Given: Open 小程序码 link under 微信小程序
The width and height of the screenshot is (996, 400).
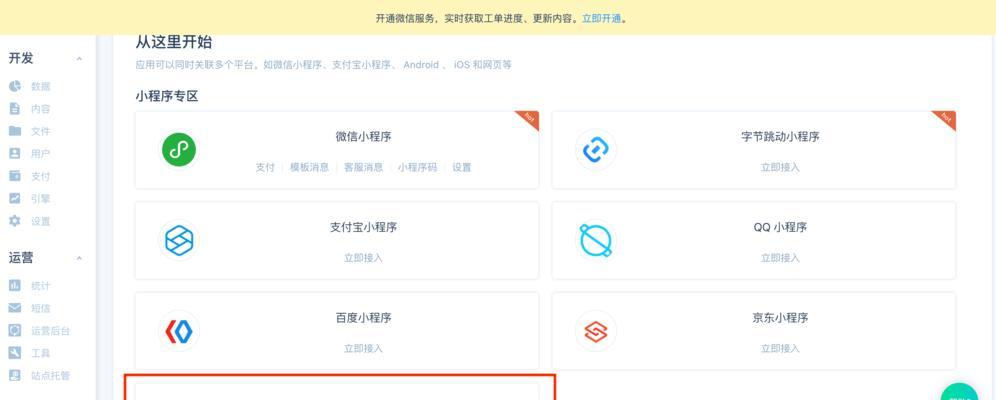Looking at the screenshot, I should click(x=417, y=167).
